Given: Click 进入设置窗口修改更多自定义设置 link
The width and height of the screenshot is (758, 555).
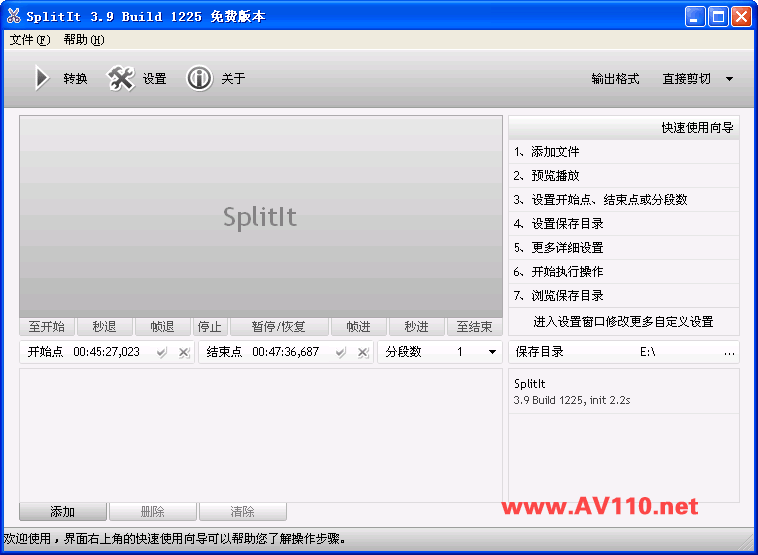Looking at the screenshot, I should [624, 321].
